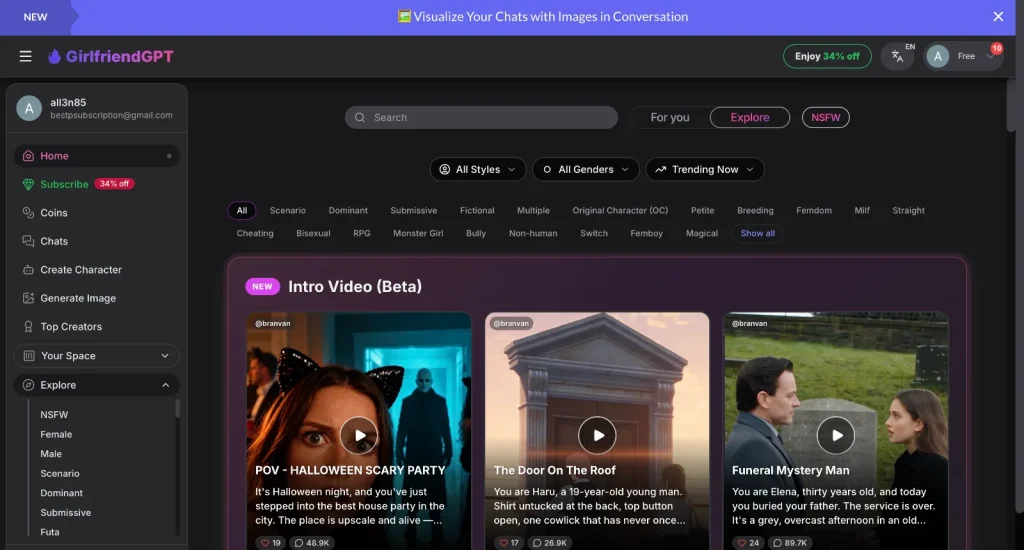Open NSFW under Explore in sidebar
This screenshot has height=550, width=1024.
pos(54,415)
